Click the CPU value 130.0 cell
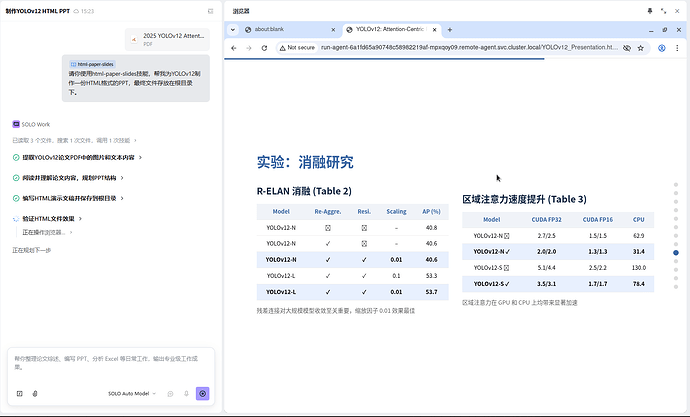 pos(639,267)
